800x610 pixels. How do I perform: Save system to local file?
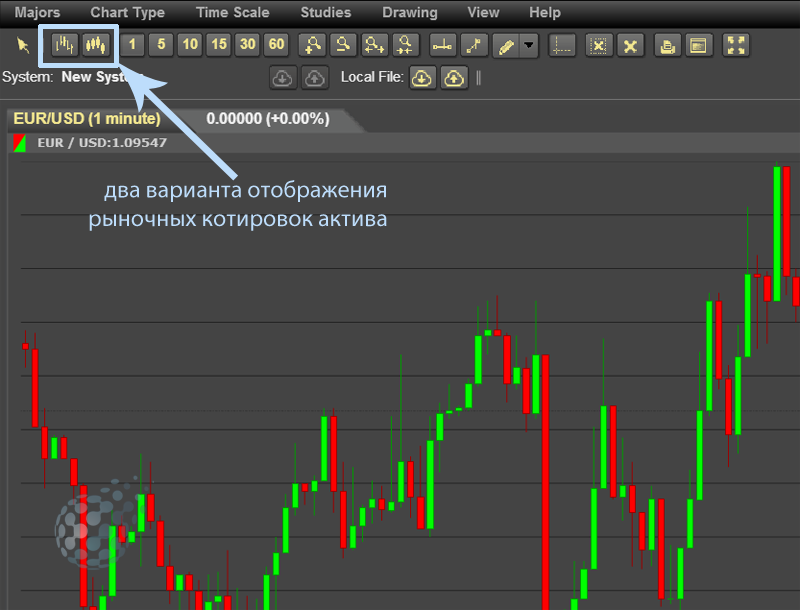coord(454,78)
